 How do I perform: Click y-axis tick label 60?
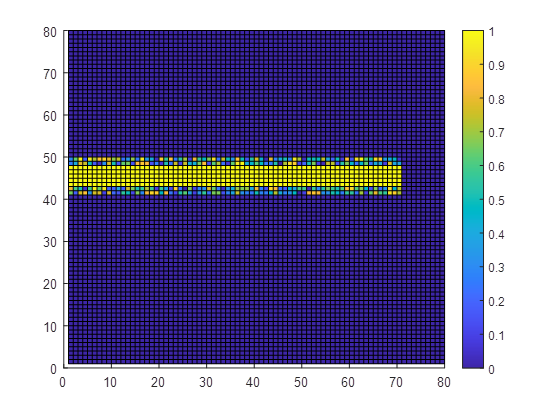pos(50,116)
